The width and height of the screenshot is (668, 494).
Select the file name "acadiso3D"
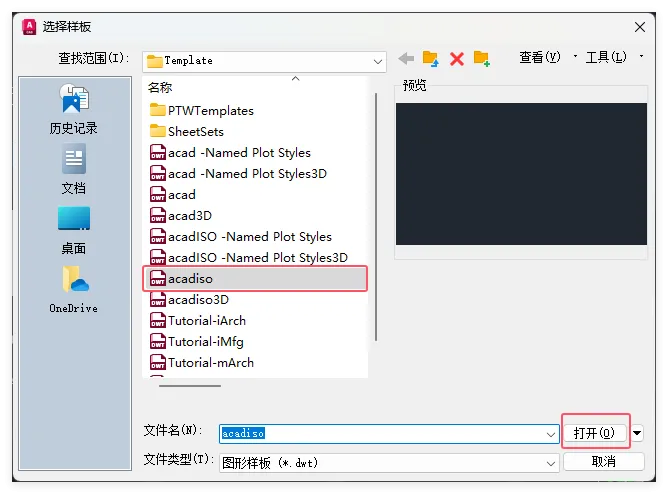(x=199, y=299)
